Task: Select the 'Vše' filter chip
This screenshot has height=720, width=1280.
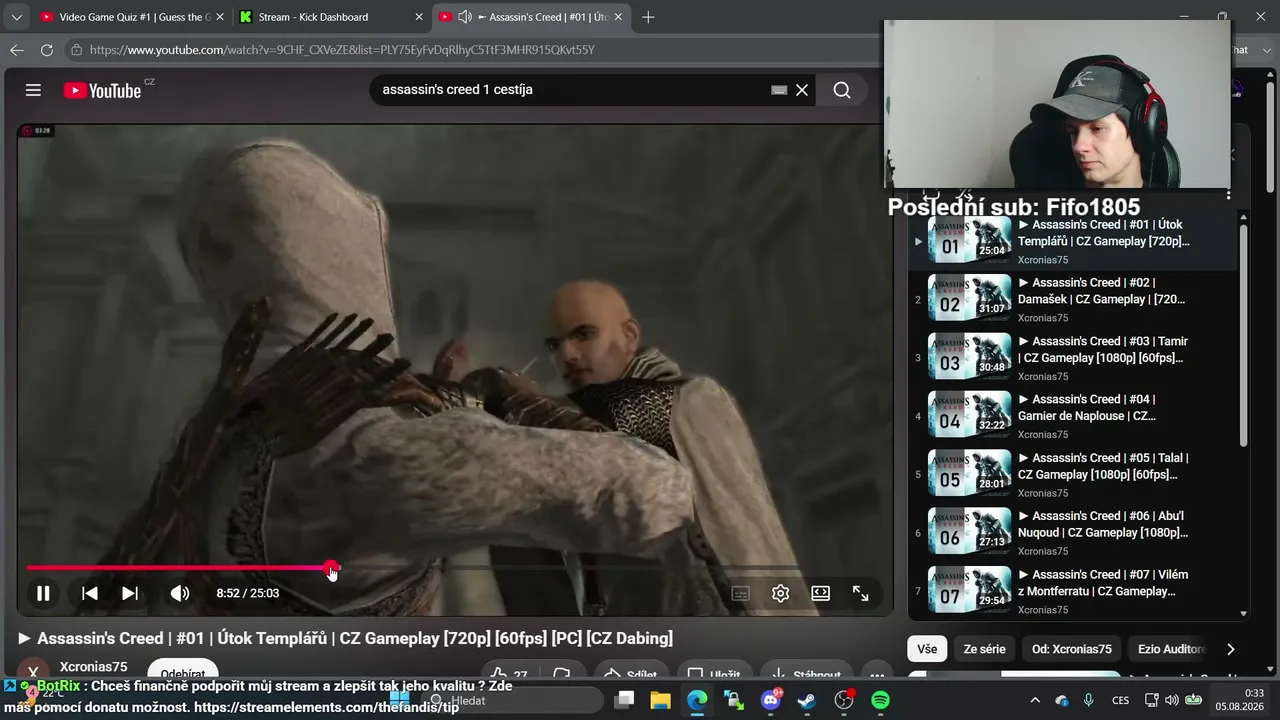Action: [927, 649]
